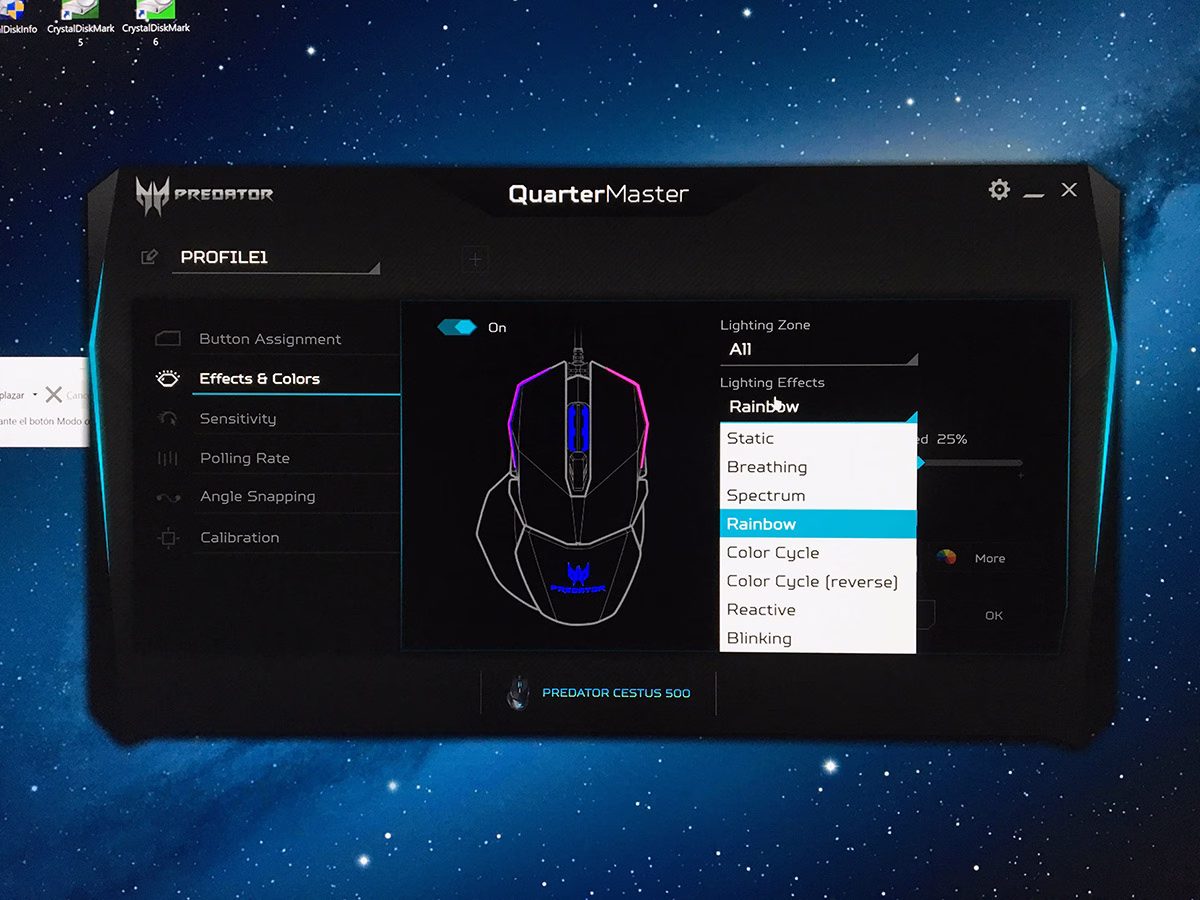Choose the Static lighting effect
1200x900 pixels.
(818, 438)
